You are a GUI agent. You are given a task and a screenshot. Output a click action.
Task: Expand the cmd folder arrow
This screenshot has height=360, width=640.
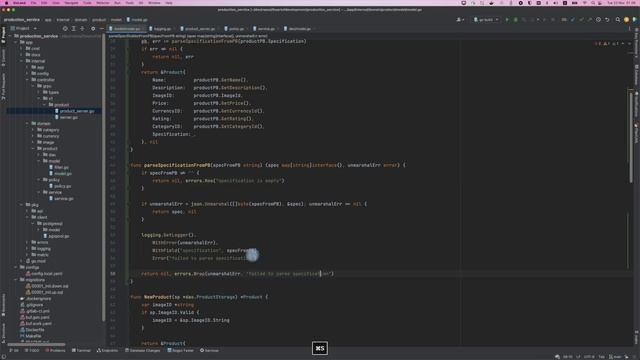pyautogui.click(x=22, y=48)
